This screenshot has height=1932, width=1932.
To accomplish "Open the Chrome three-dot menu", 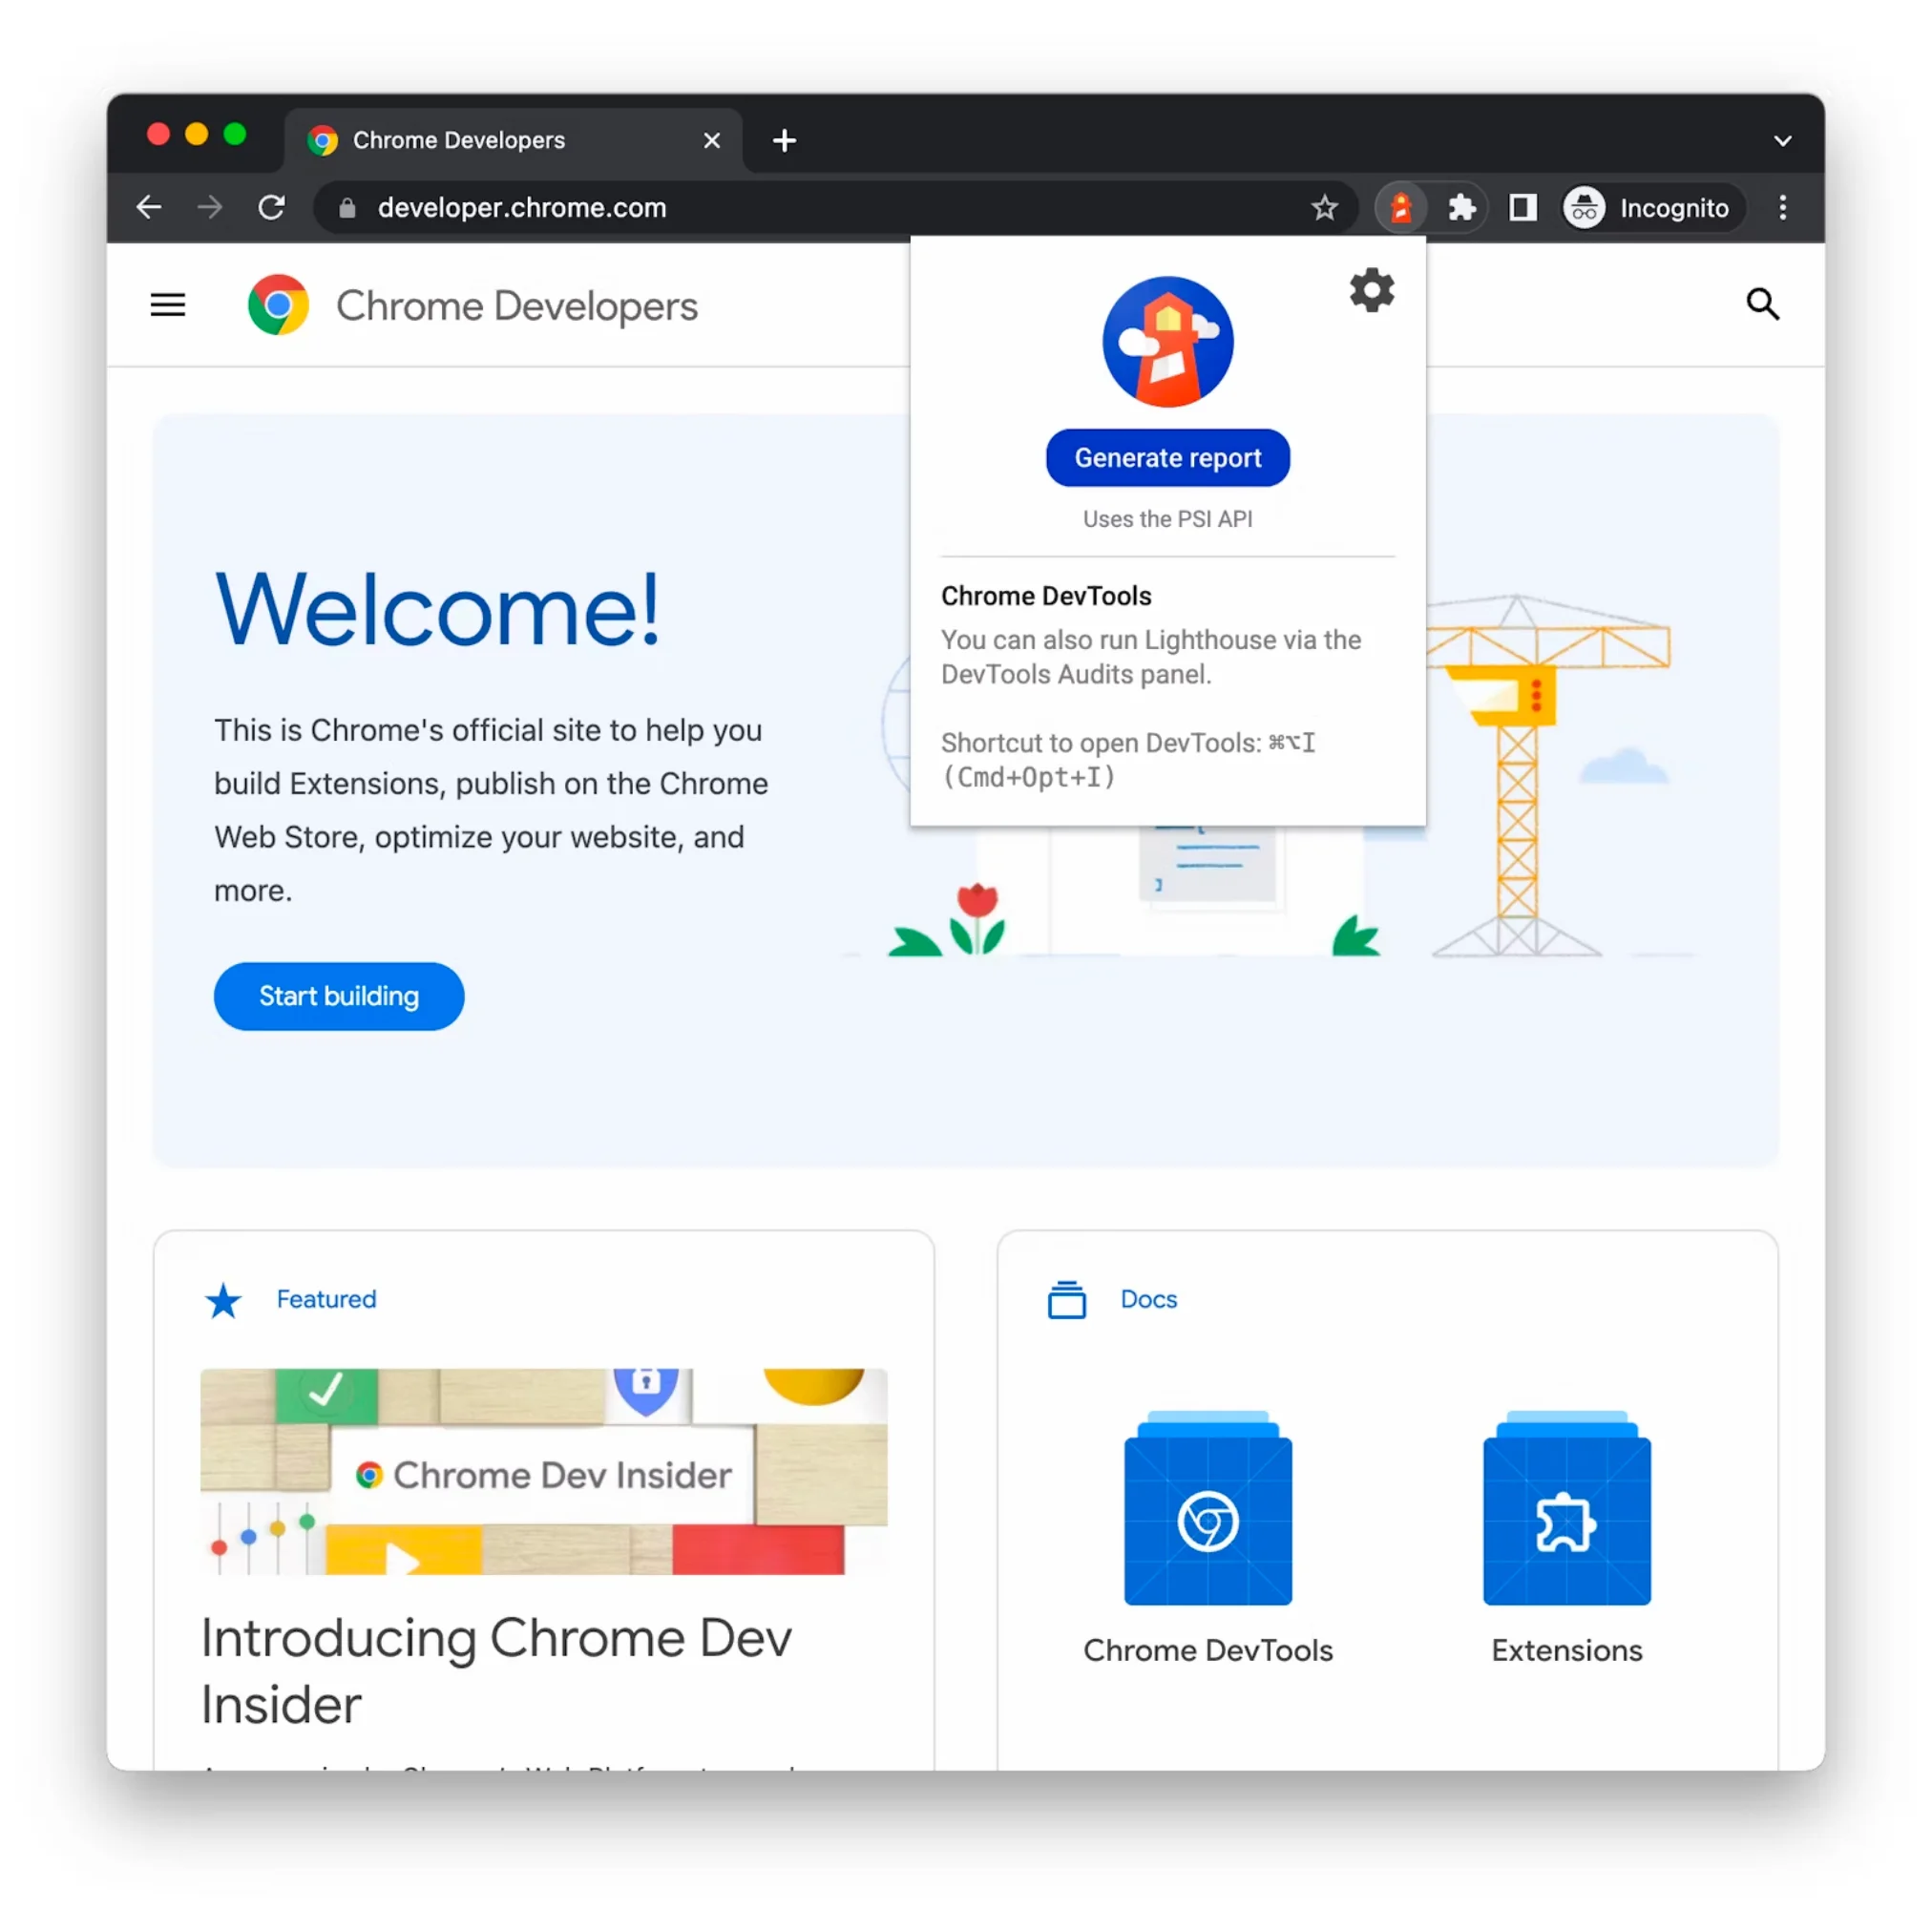I will coord(1782,208).
